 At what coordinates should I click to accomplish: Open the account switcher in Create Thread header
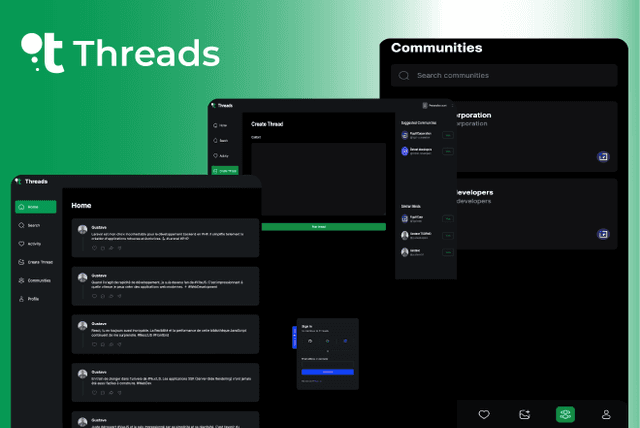(x=436, y=105)
